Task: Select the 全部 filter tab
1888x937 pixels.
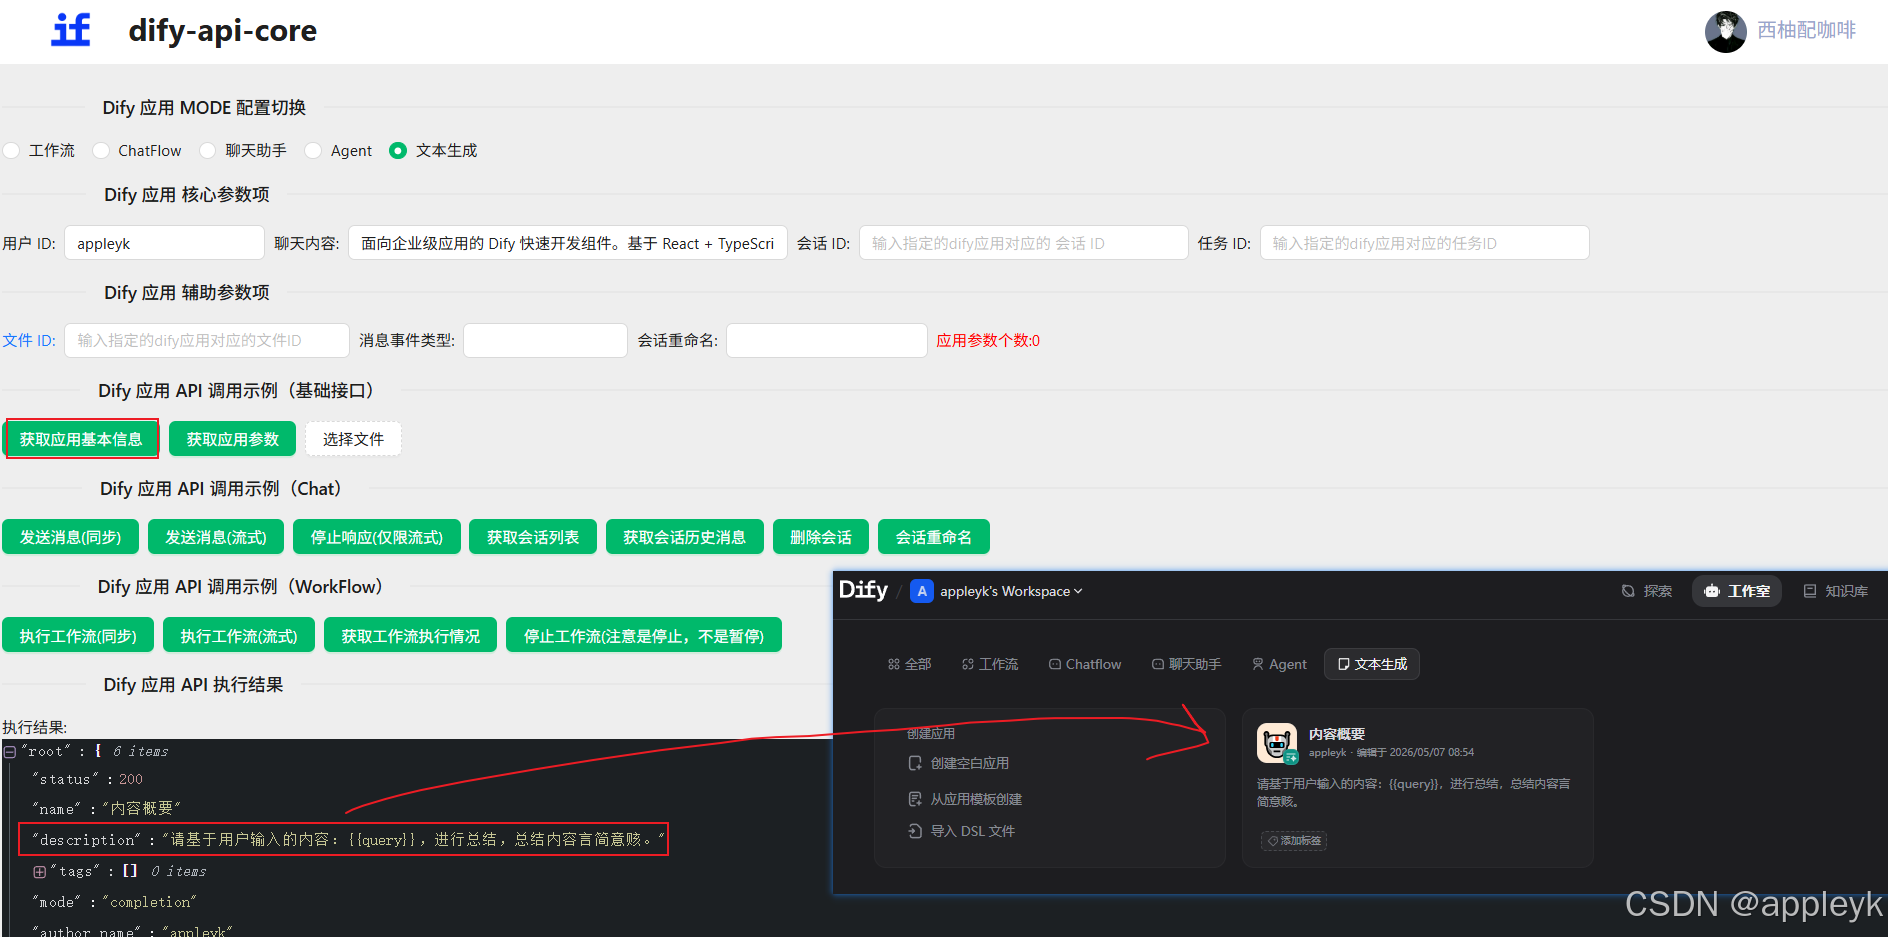Action: pyautogui.click(x=909, y=664)
